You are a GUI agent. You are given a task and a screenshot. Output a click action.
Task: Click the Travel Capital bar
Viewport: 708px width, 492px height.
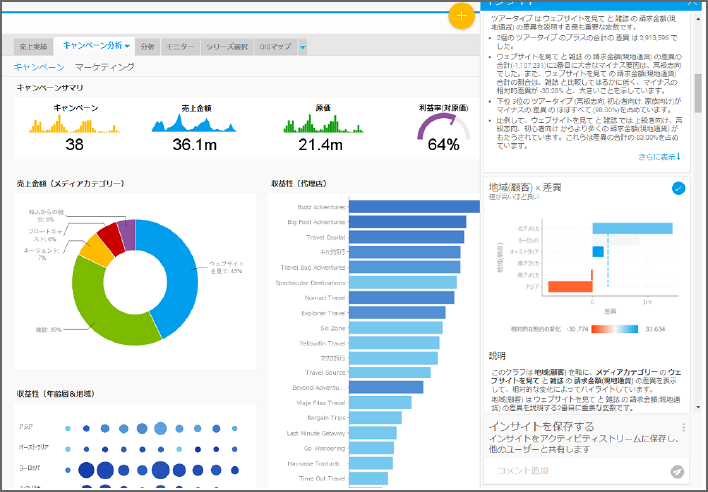tap(406, 237)
